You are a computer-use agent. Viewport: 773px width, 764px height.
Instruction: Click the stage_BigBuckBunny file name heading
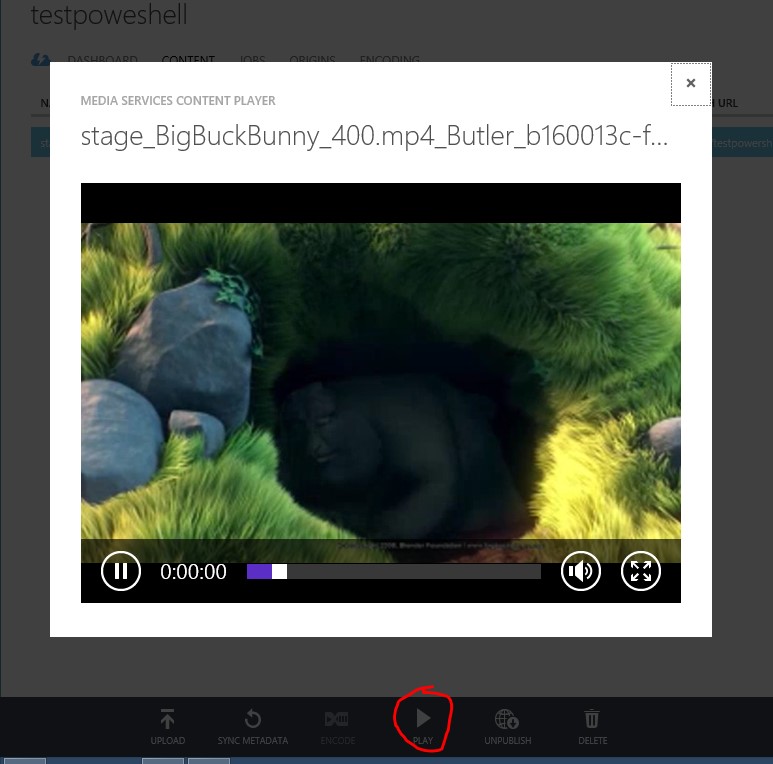[374, 137]
